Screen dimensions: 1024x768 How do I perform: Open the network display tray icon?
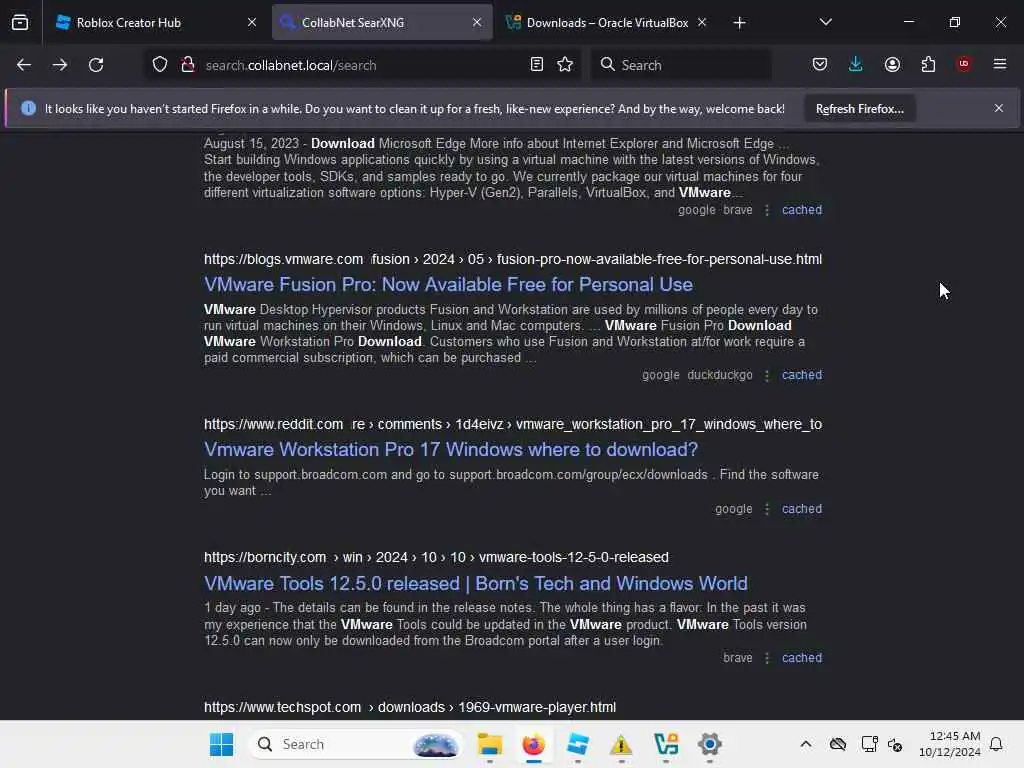coord(869,744)
